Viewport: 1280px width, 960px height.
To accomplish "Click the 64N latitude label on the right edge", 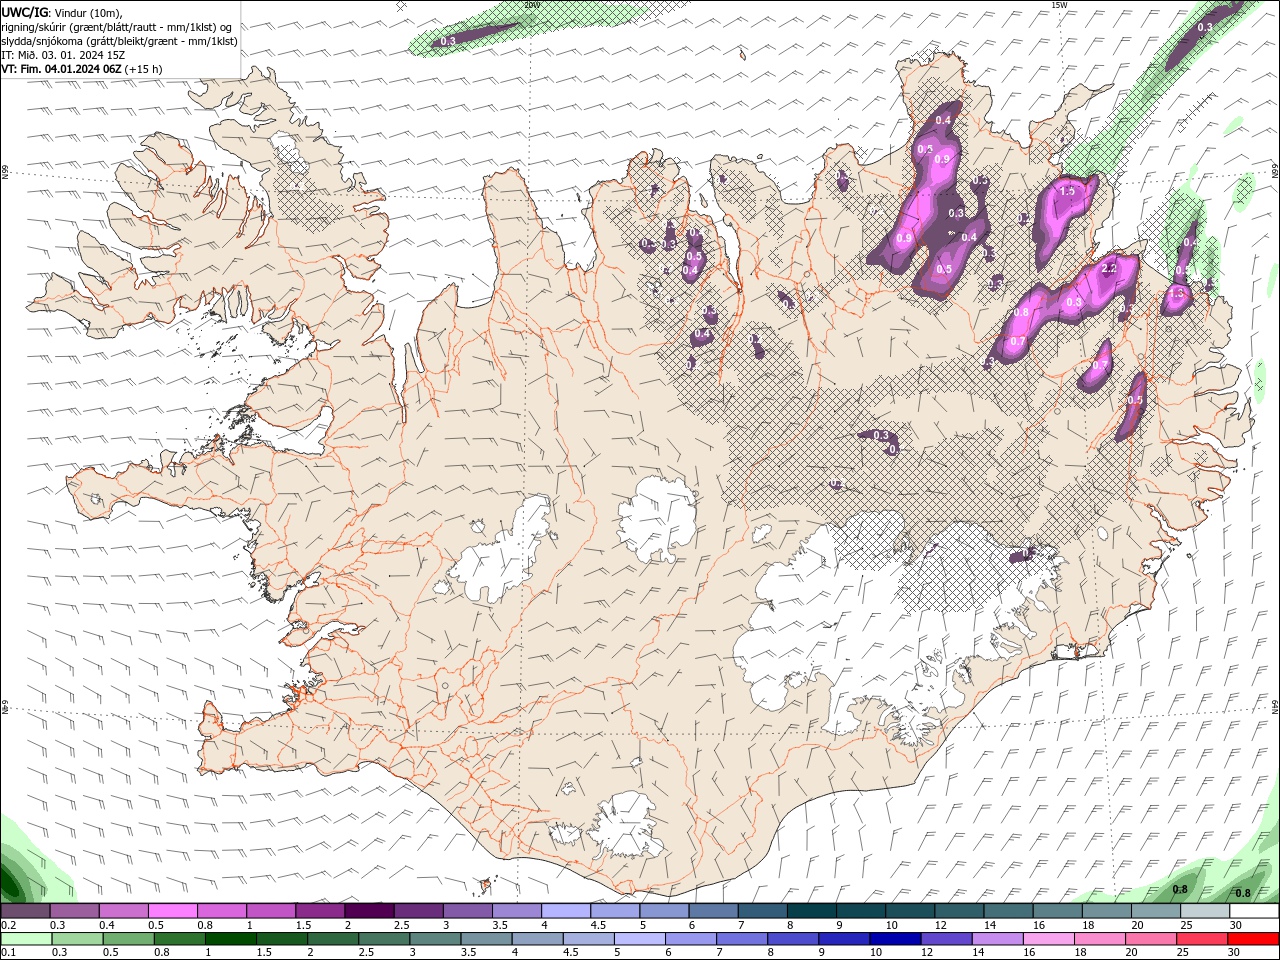I will click(1274, 706).
